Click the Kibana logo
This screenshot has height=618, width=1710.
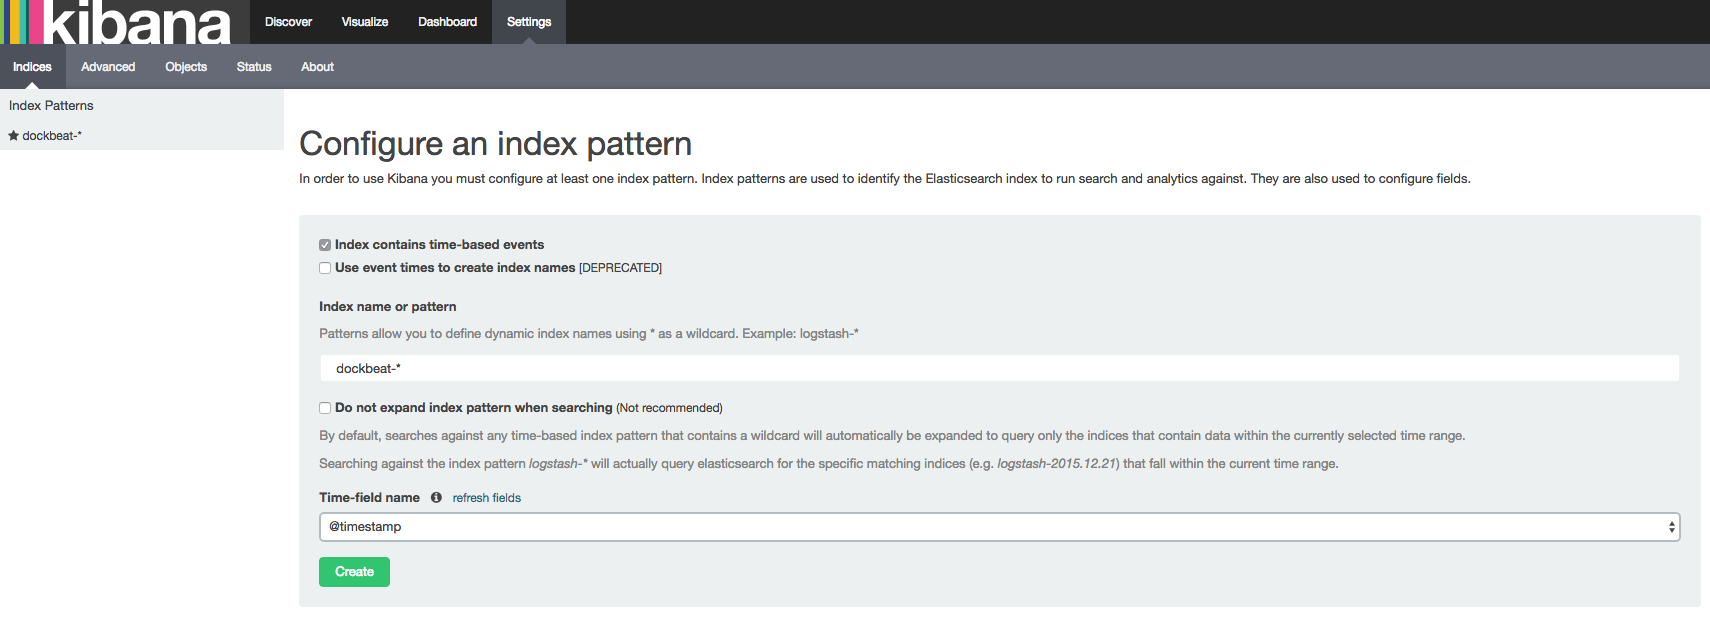pos(118,22)
